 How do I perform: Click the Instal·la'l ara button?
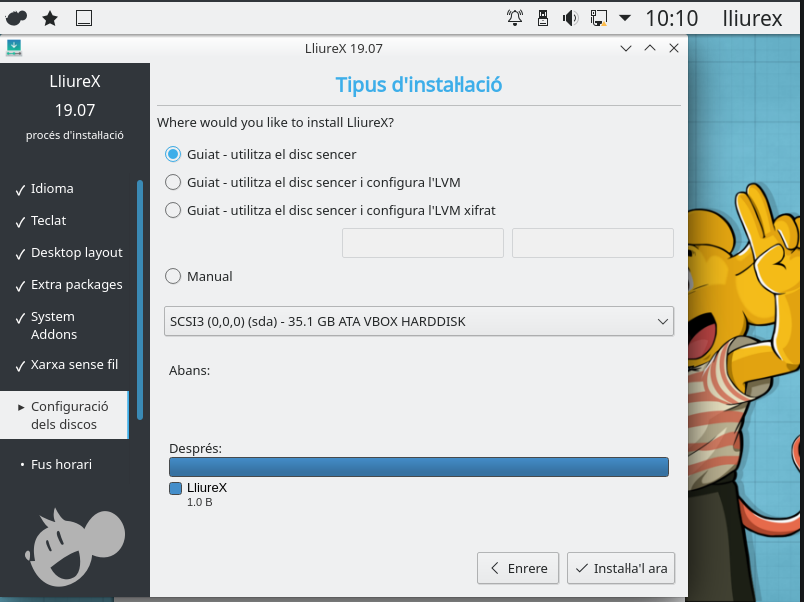[x=621, y=568]
